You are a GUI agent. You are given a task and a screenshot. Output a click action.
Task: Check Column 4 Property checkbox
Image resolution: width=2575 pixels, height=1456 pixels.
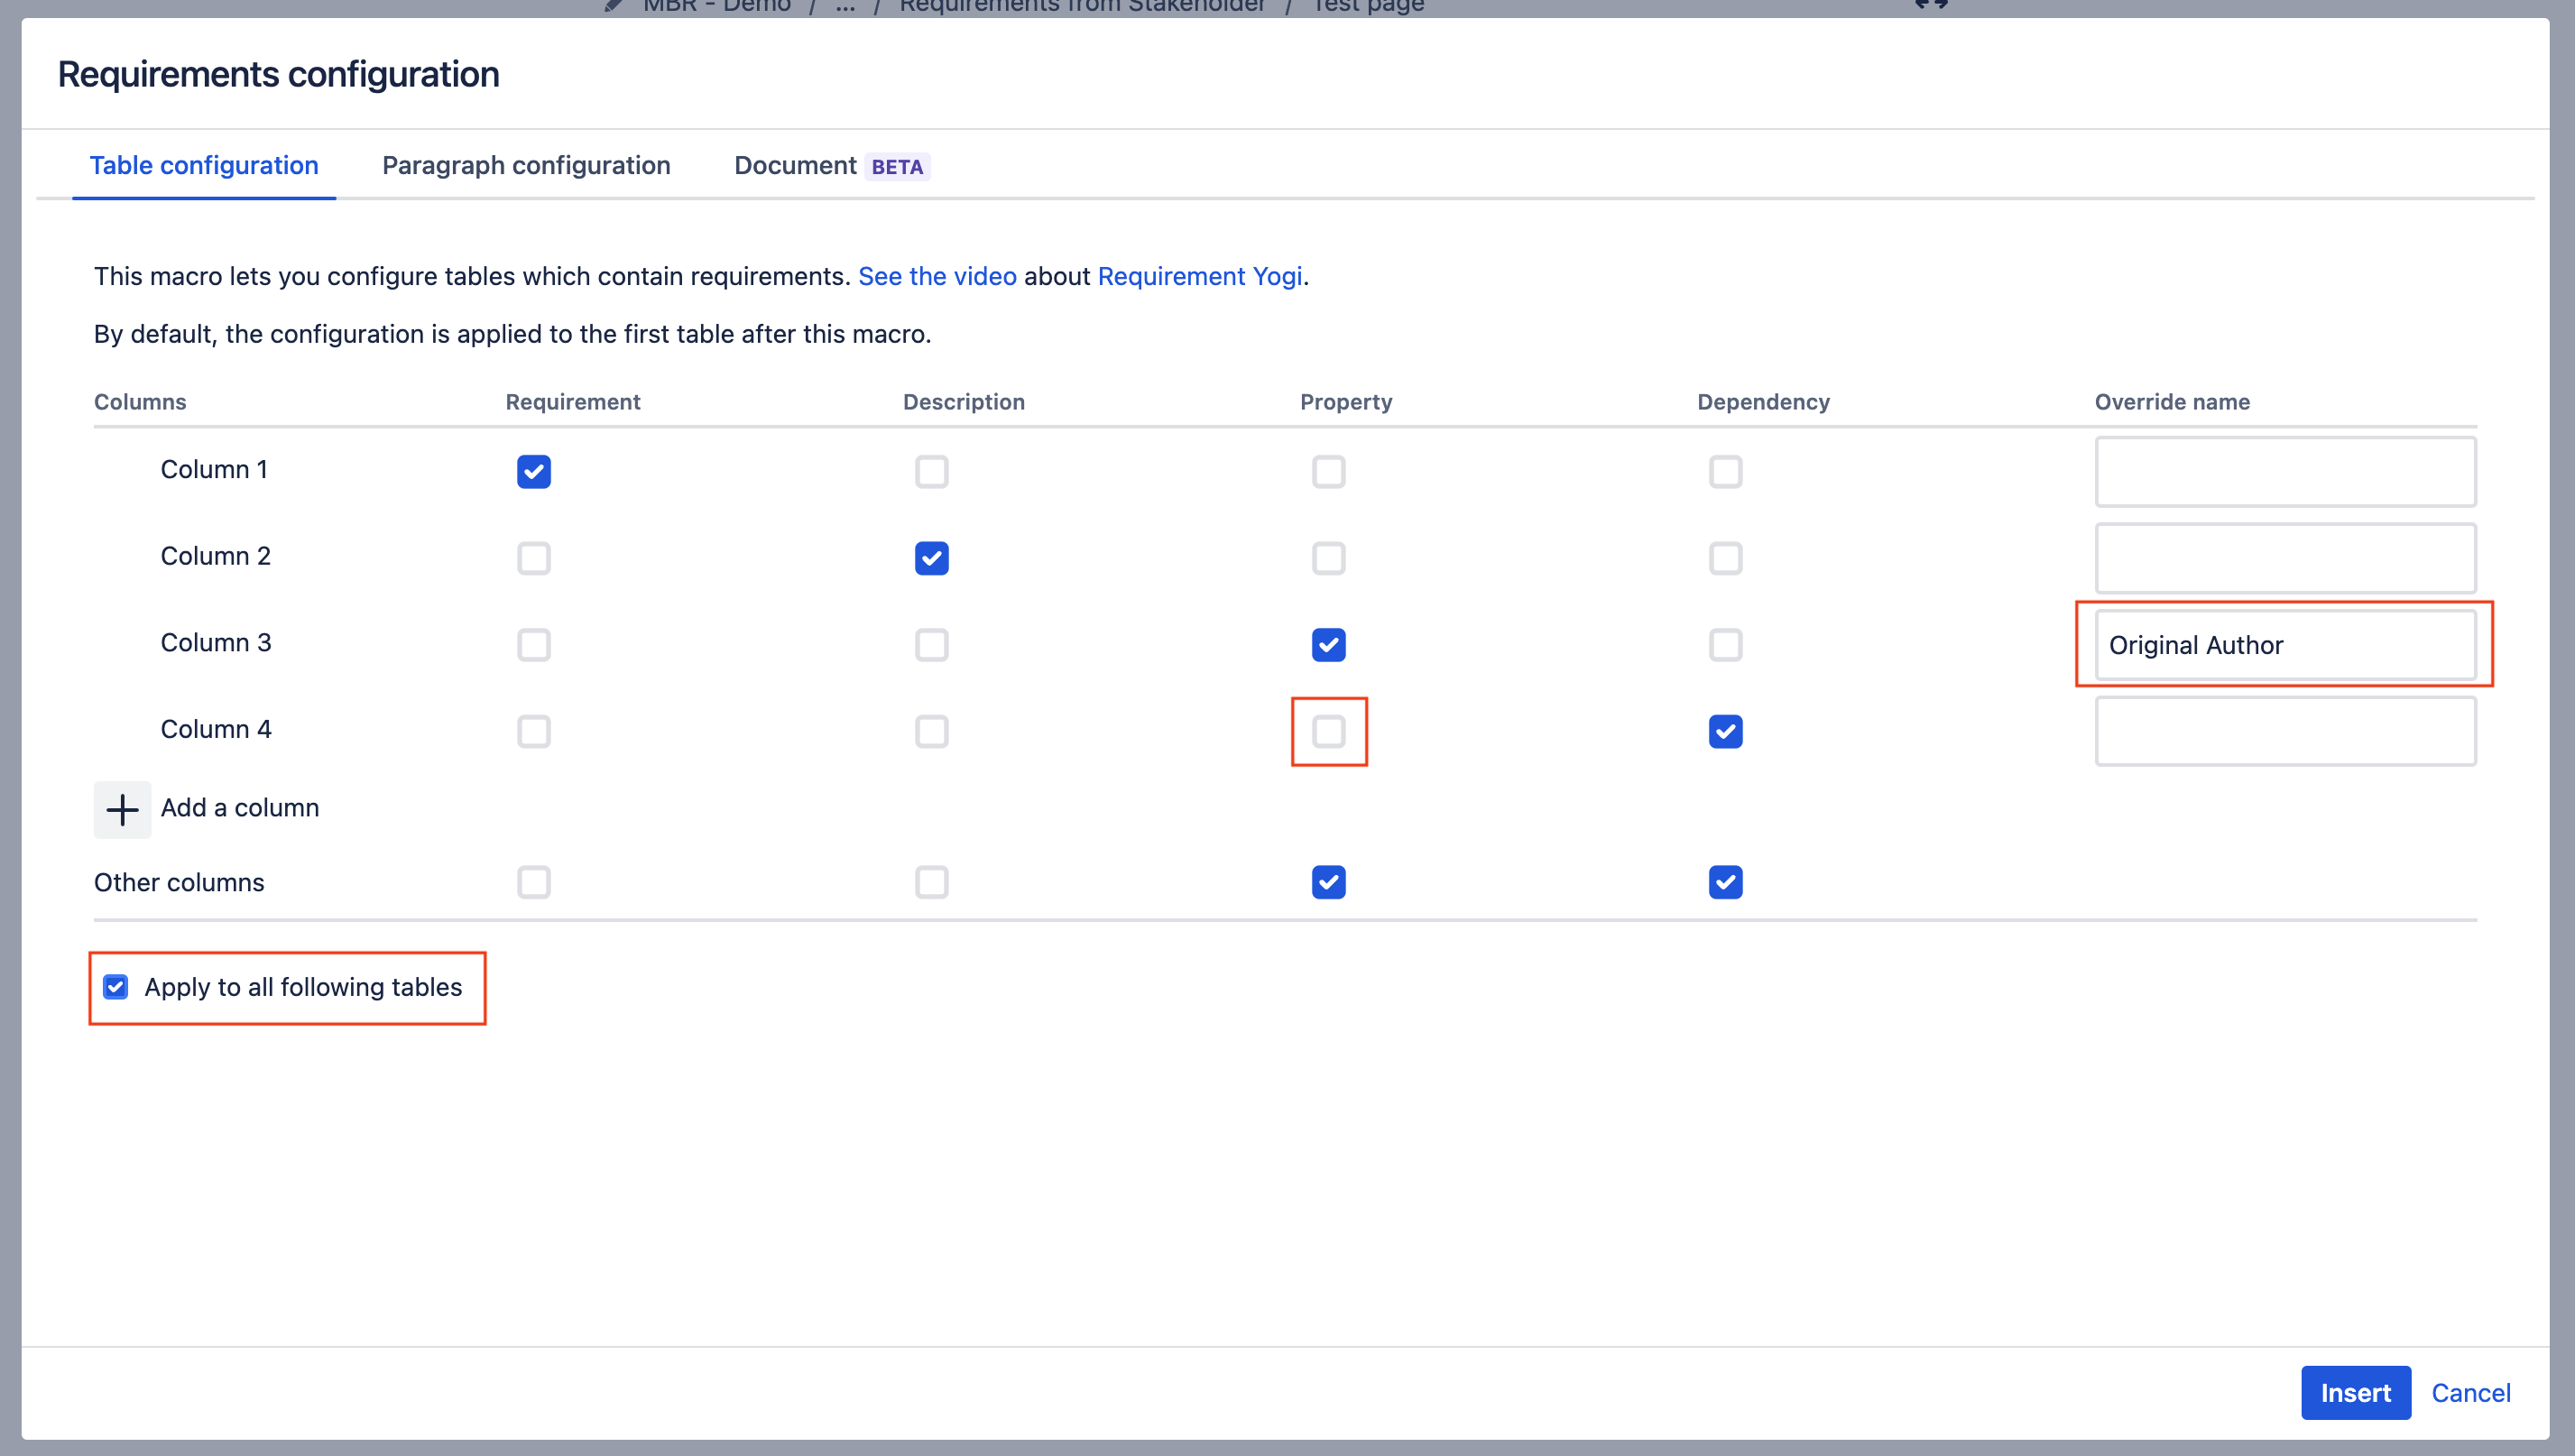click(1328, 731)
